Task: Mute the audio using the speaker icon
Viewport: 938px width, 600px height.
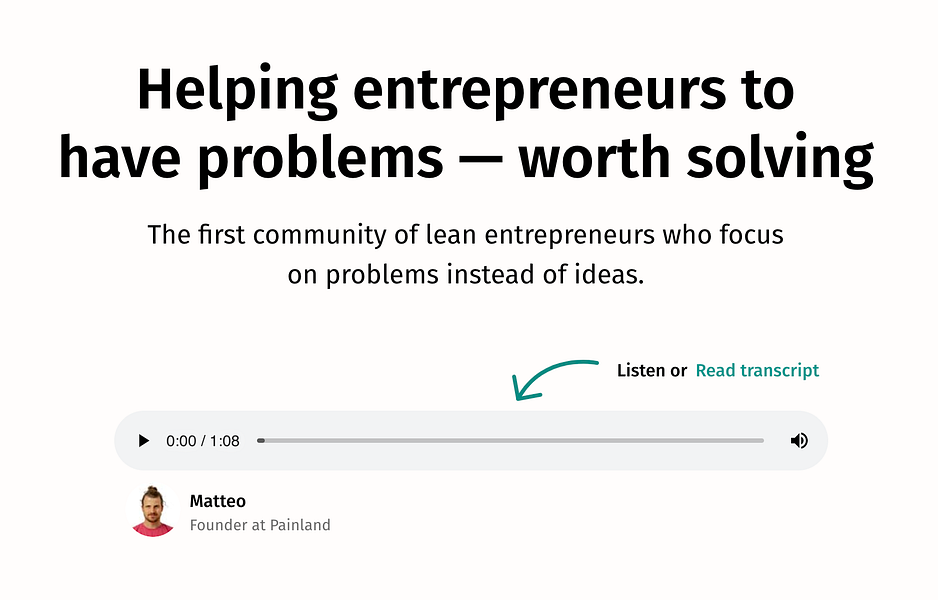Action: pyautogui.click(x=799, y=441)
